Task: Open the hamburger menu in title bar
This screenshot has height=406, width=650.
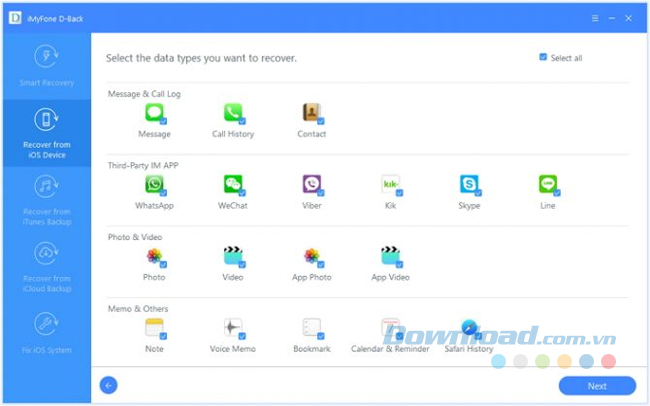Action: pyautogui.click(x=595, y=18)
